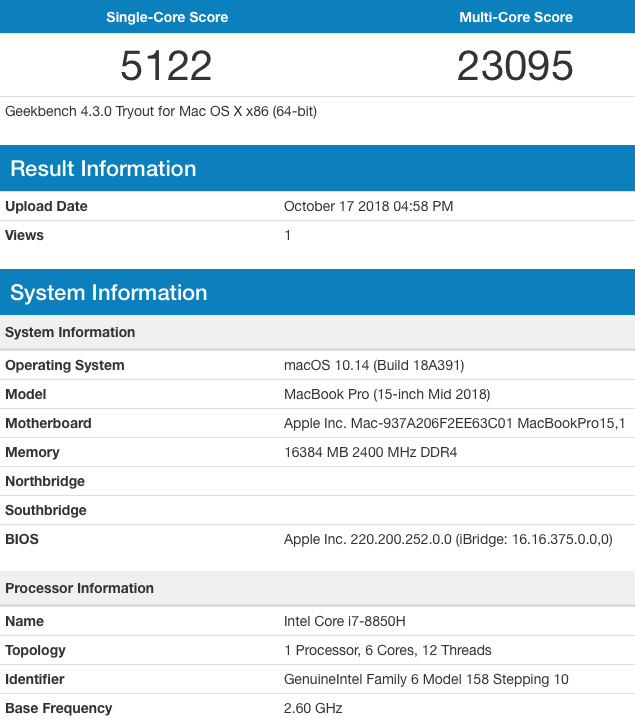The image size is (635, 721).
Task: Select 1 Processor, 6 Cores, 12 Threads value
Action: point(388,650)
